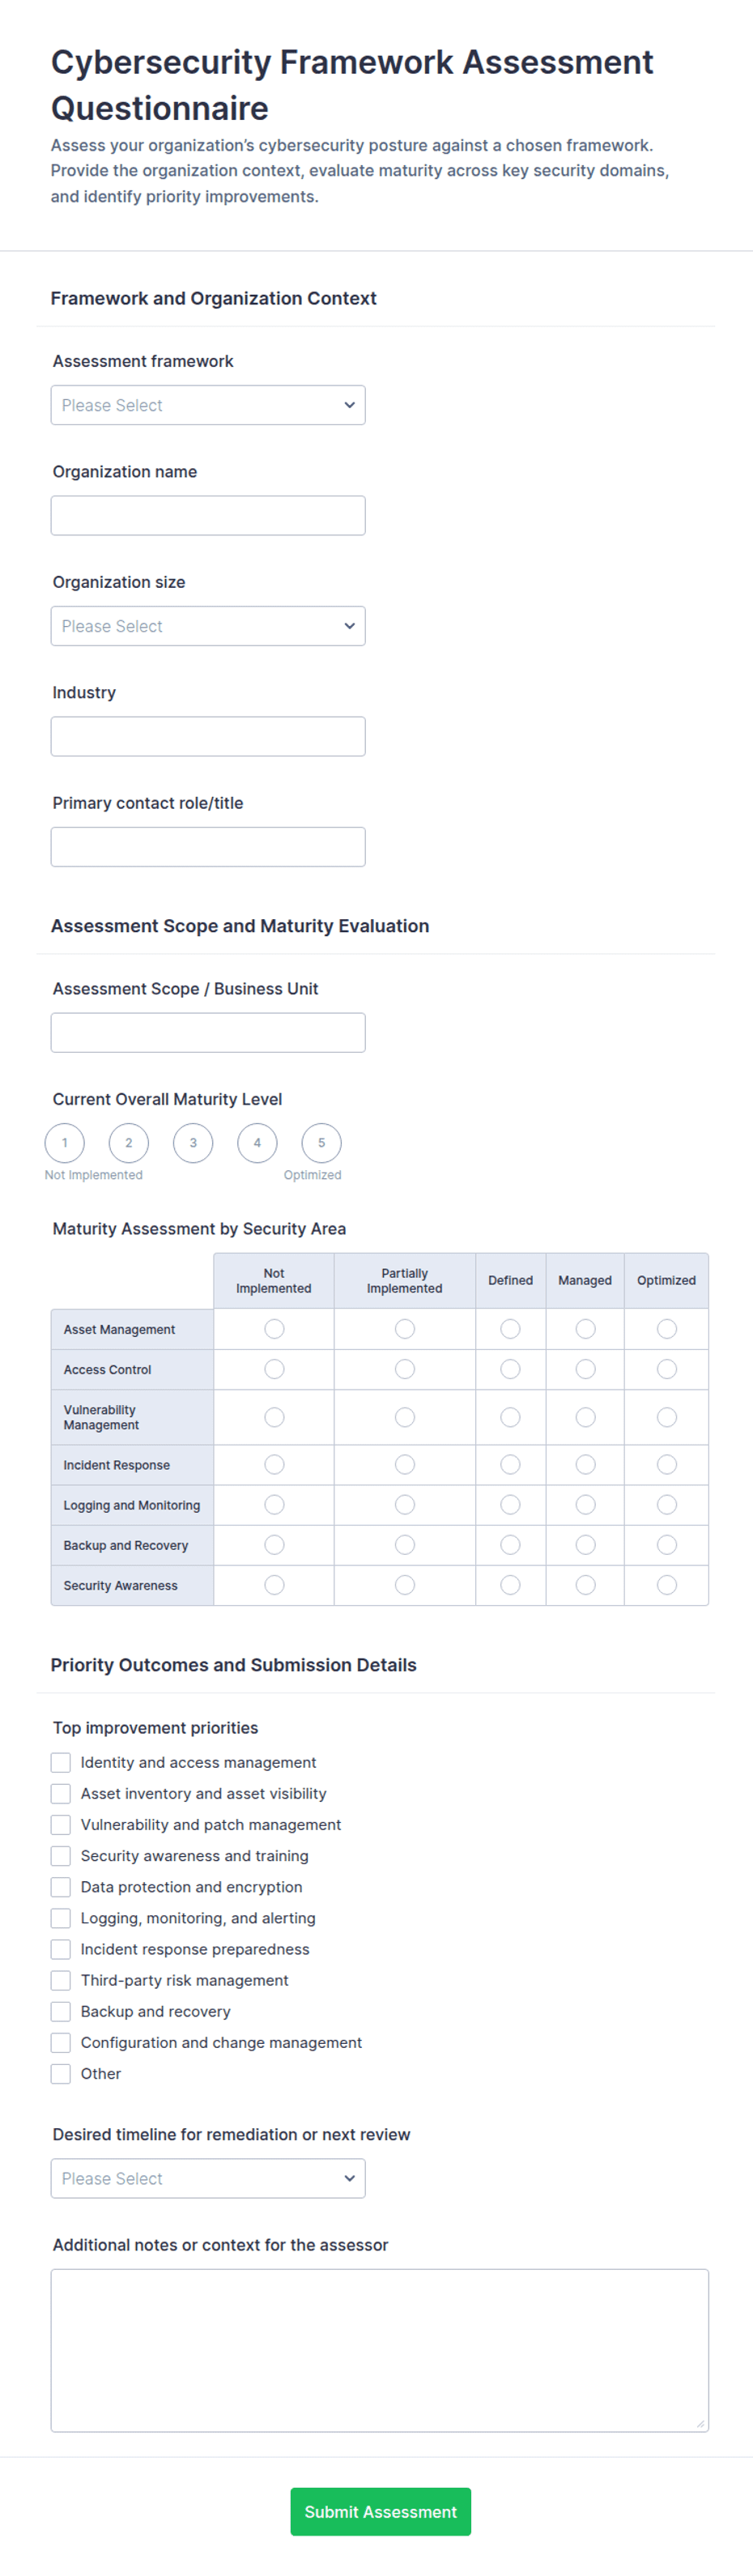This screenshot has height=2576, width=753.
Task: Check Identity and access management priority
Action: (x=61, y=1762)
